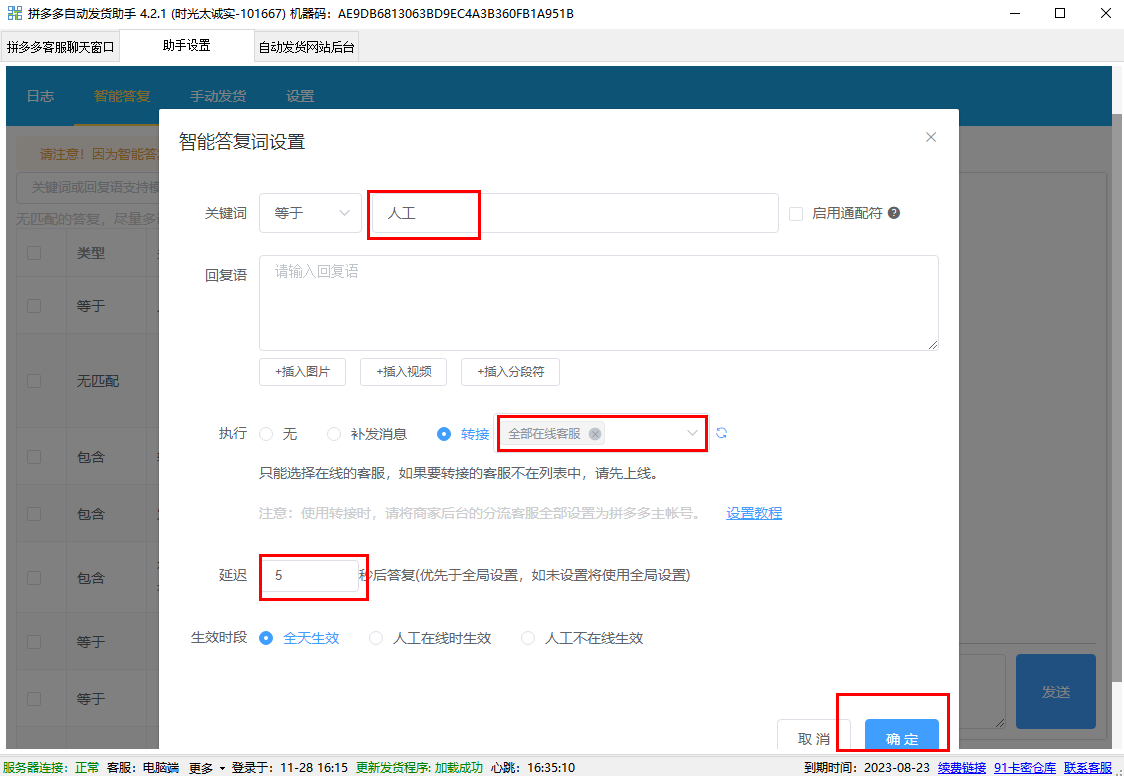Viewport: 1124px width, 776px height.
Task: Click the +插入图片 button
Action: point(303,372)
